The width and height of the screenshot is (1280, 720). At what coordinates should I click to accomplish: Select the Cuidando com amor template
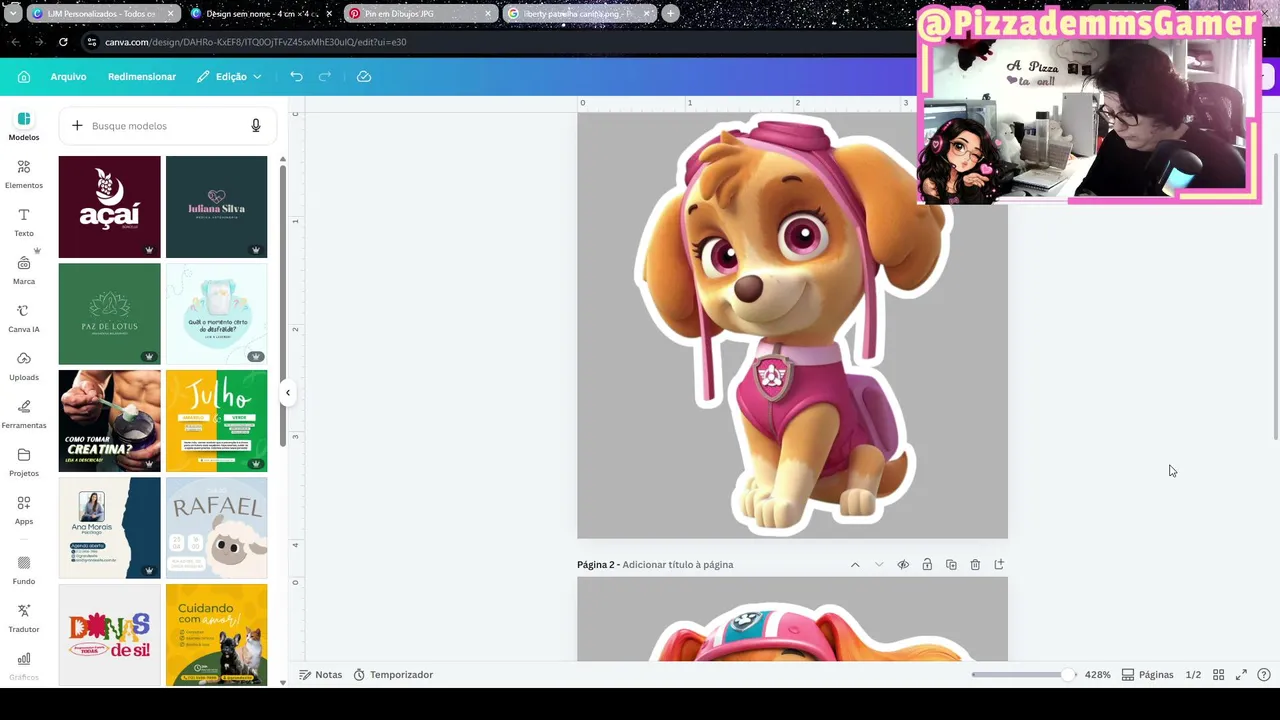click(217, 635)
